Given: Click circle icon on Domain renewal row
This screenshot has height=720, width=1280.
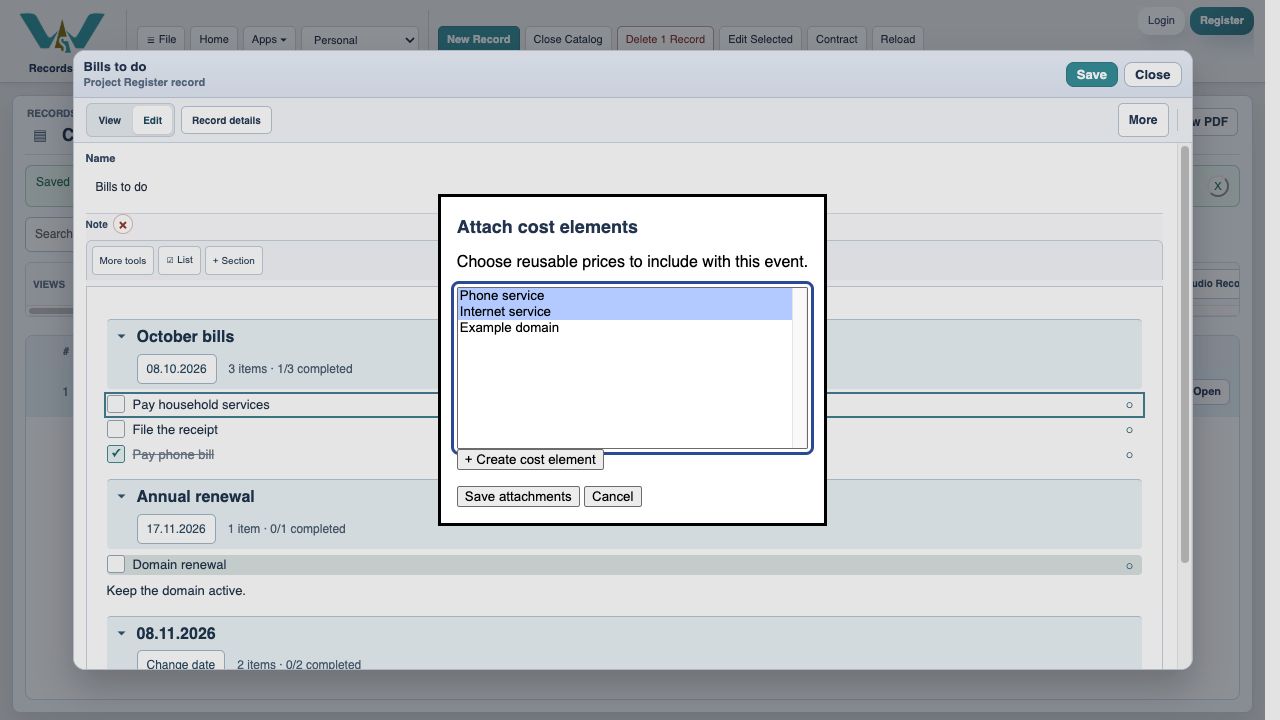Looking at the screenshot, I should coord(1129,565).
